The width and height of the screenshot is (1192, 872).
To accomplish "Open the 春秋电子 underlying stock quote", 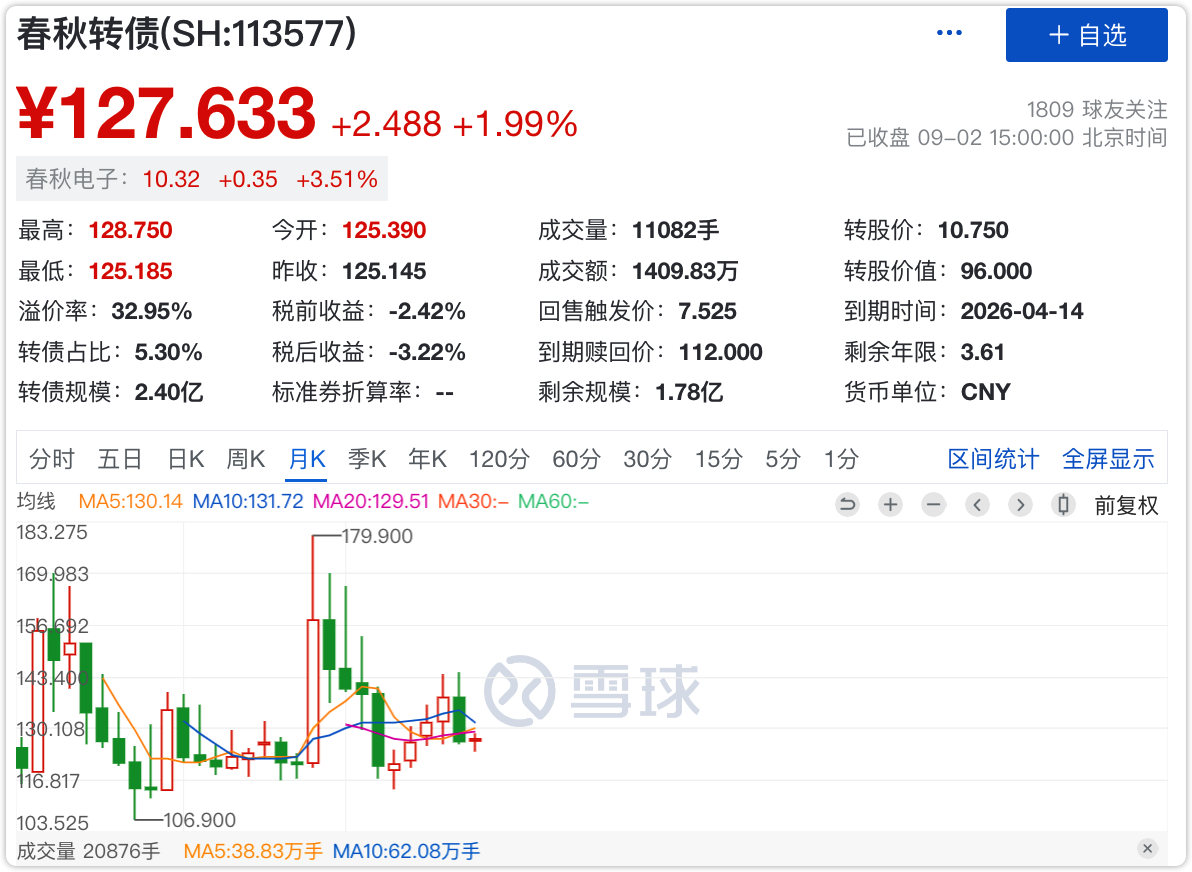I will click(x=201, y=179).
